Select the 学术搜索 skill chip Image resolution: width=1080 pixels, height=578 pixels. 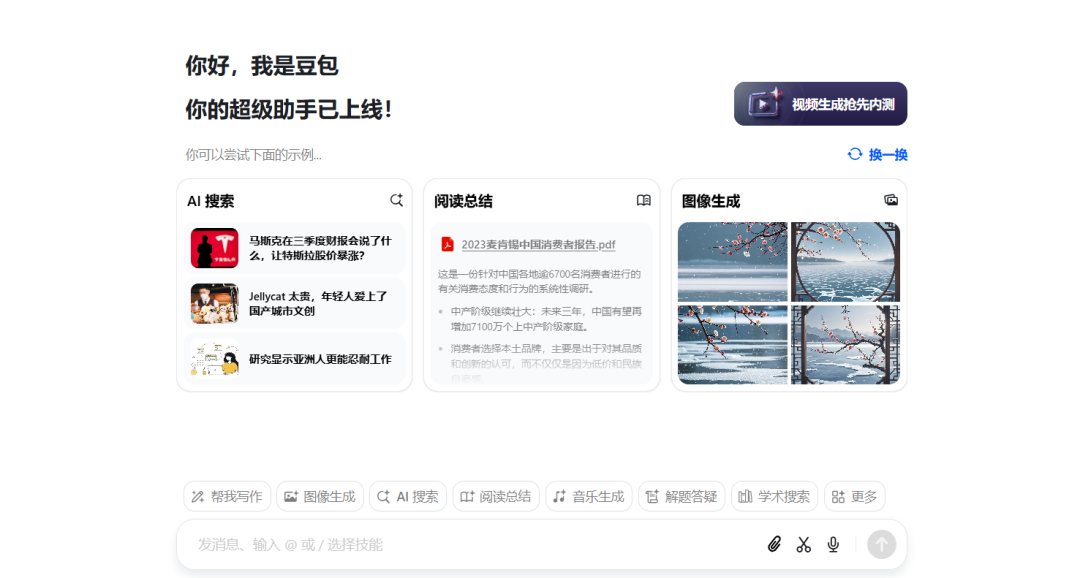(774, 497)
